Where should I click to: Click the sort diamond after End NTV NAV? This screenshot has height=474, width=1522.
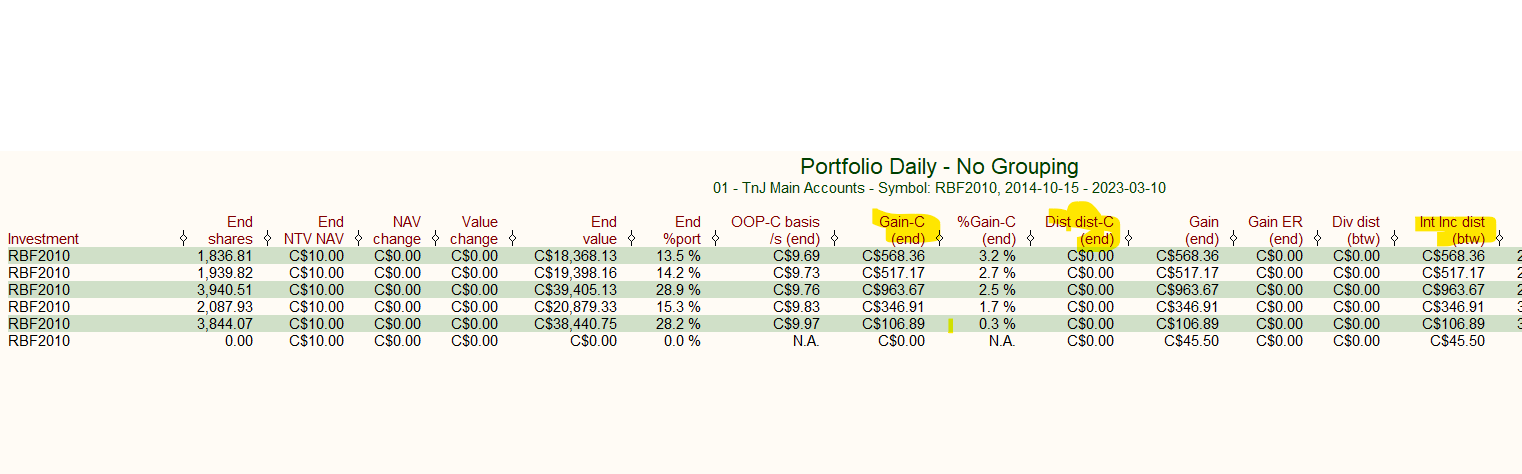(358, 239)
